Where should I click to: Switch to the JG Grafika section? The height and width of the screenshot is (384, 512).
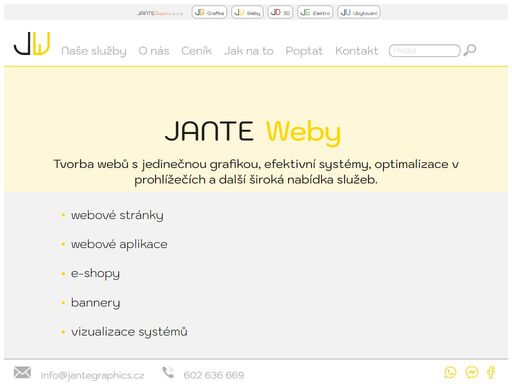(209, 12)
